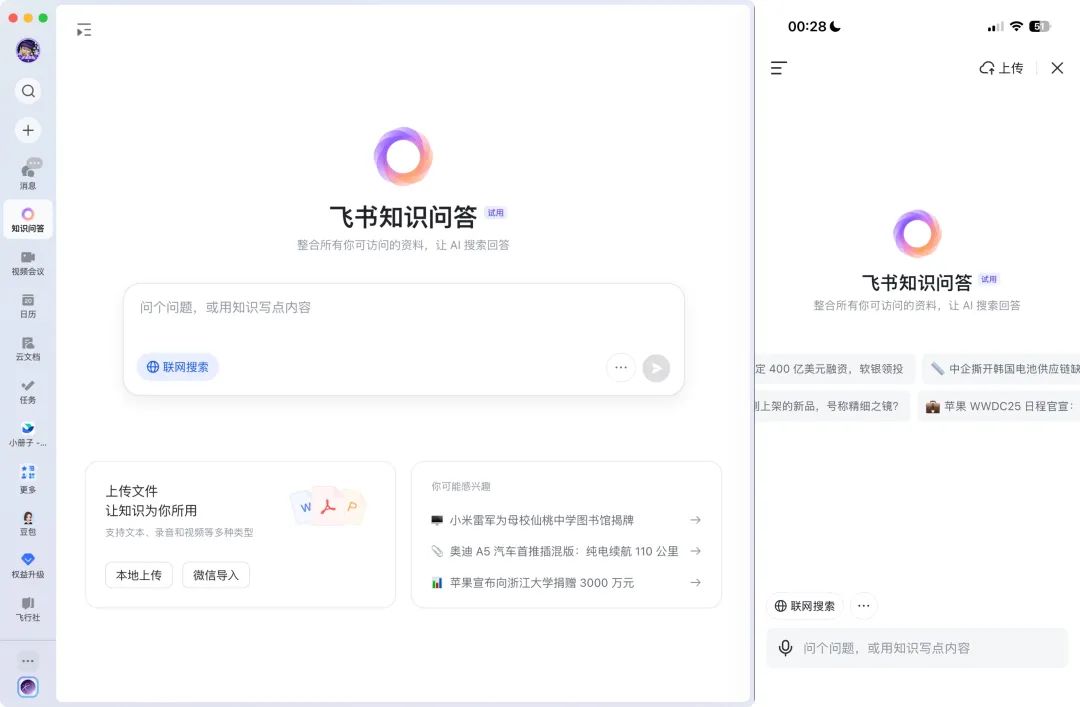The width and height of the screenshot is (1080, 707).
Task: Open 权益升级 upgrade item
Action: point(28,565)
